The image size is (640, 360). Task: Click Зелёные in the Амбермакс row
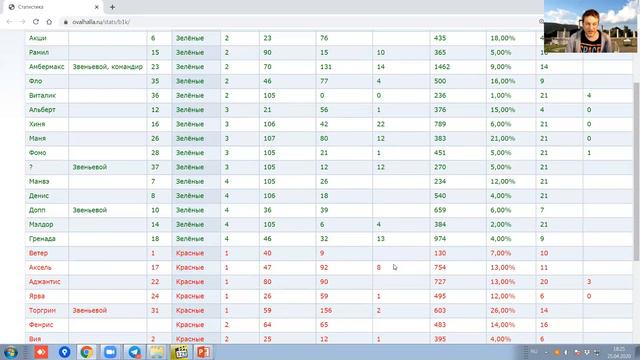pos(190,67)
